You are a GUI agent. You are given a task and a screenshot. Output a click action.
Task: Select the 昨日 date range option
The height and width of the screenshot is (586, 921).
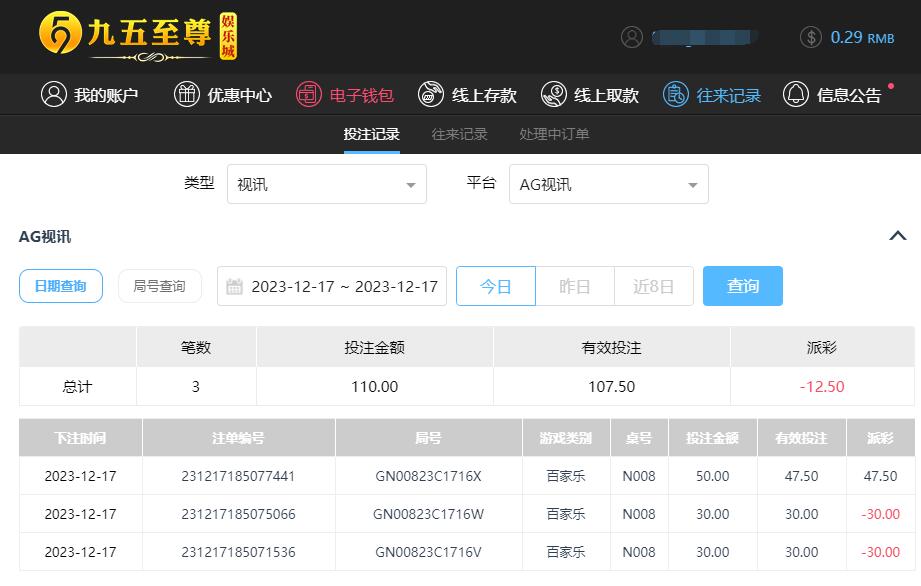click(574, 286)
